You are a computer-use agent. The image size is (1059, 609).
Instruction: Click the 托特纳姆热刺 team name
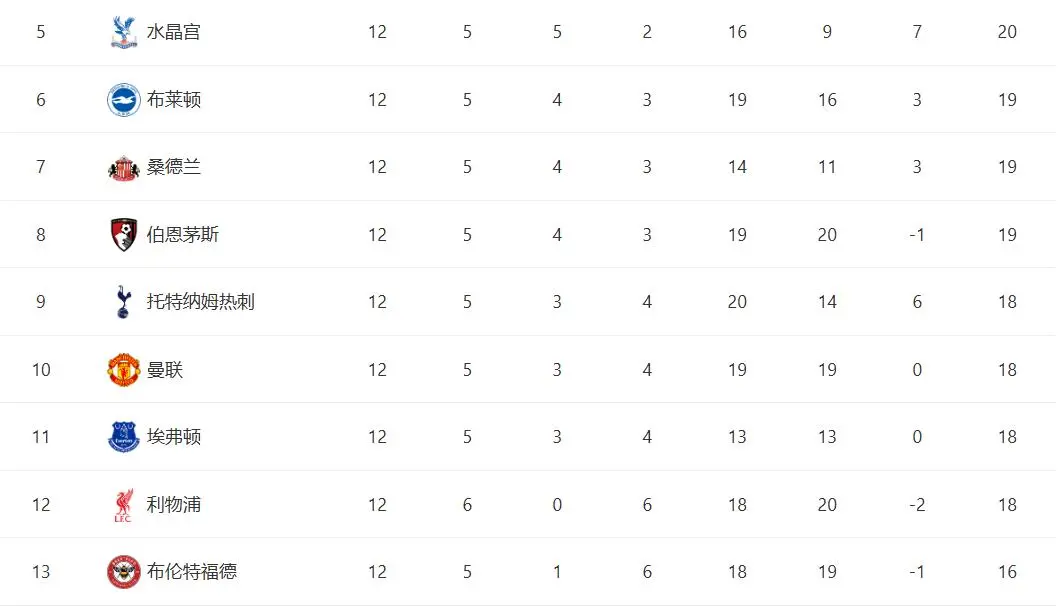pyautogui.click(x=201, y=302)
